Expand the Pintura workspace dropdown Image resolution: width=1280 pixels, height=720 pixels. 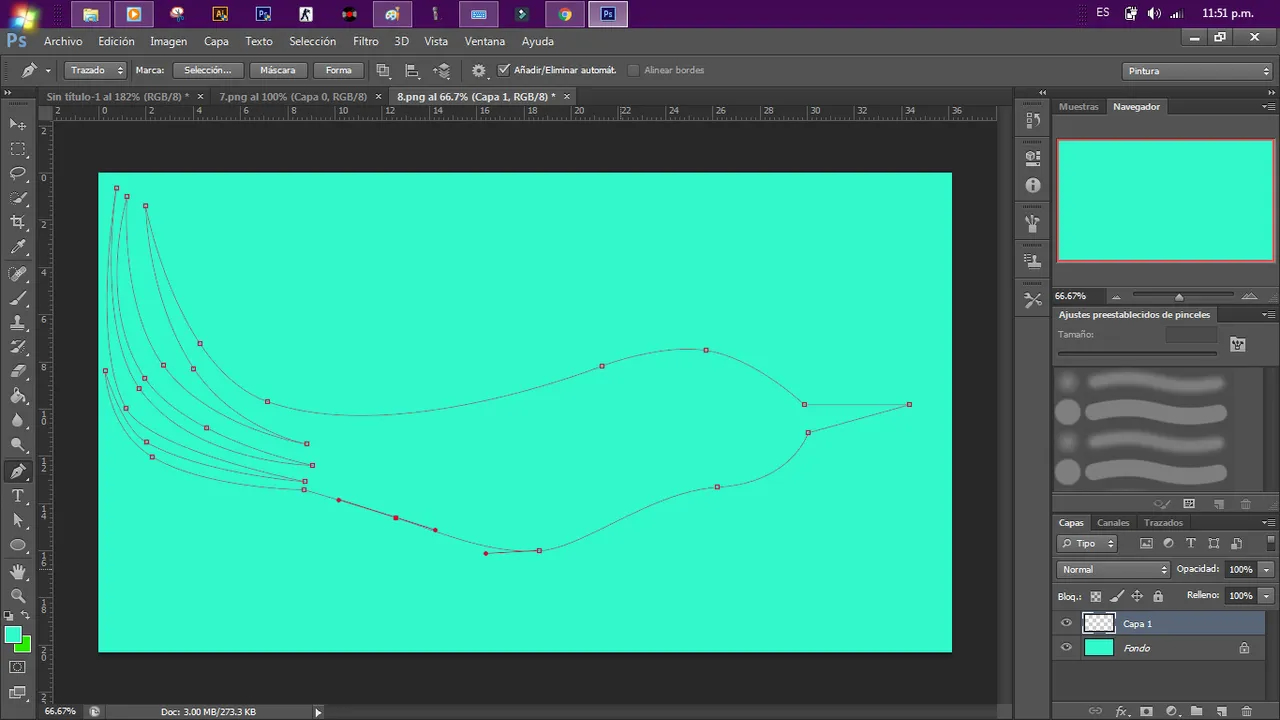coord(1197,71)
